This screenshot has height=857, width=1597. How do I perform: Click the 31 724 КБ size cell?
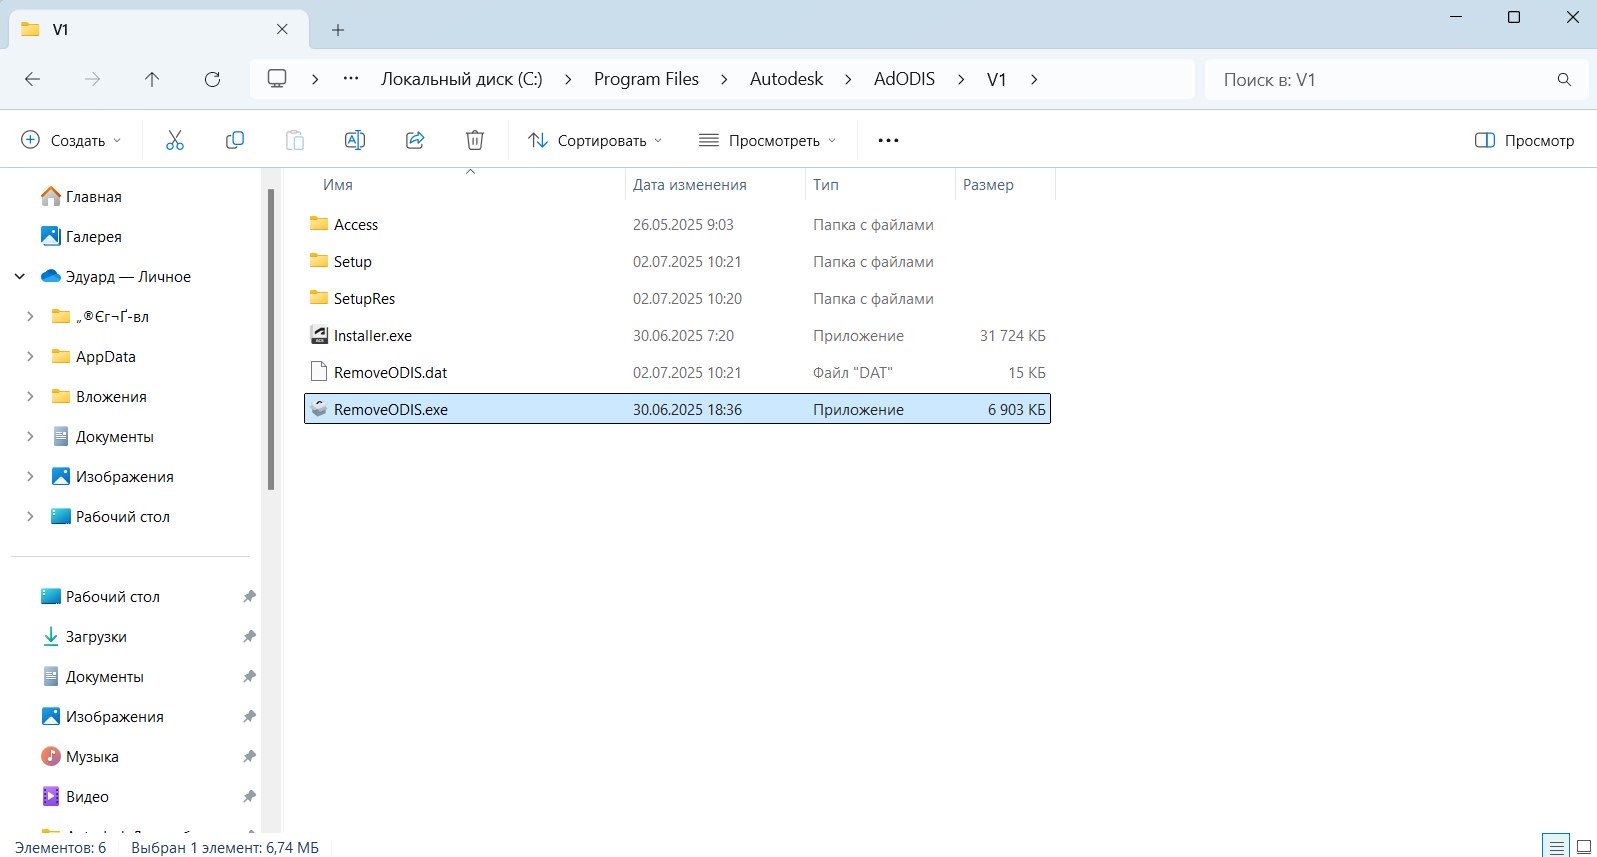(x=1012, y=335)
